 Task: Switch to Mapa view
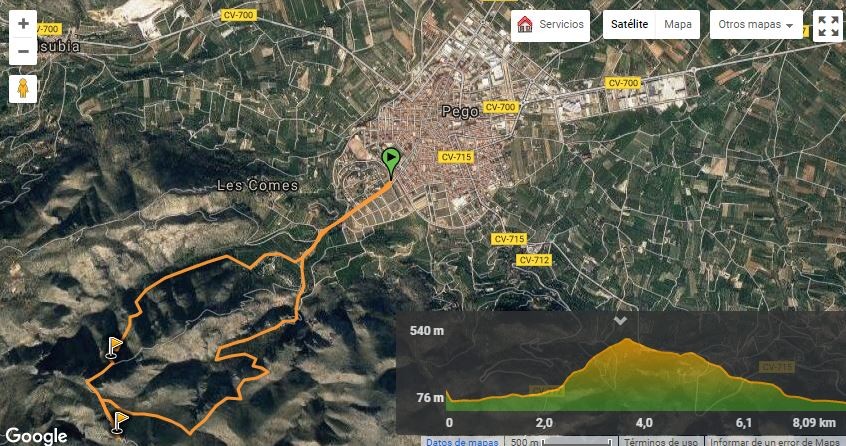point(678,25)
